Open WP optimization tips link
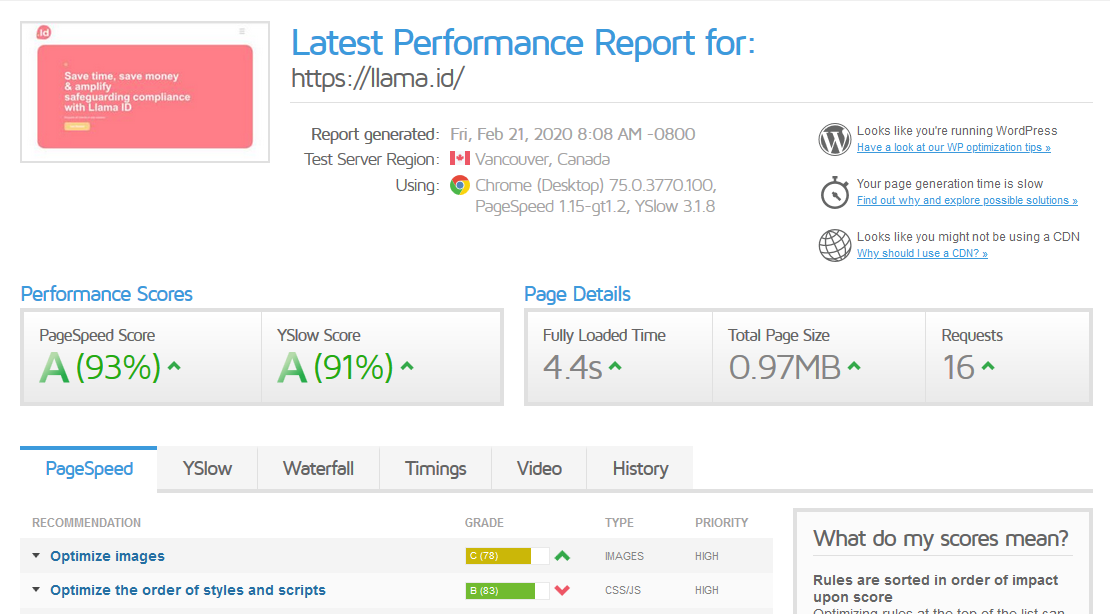The image size is (1110, 614). [953, 148]
